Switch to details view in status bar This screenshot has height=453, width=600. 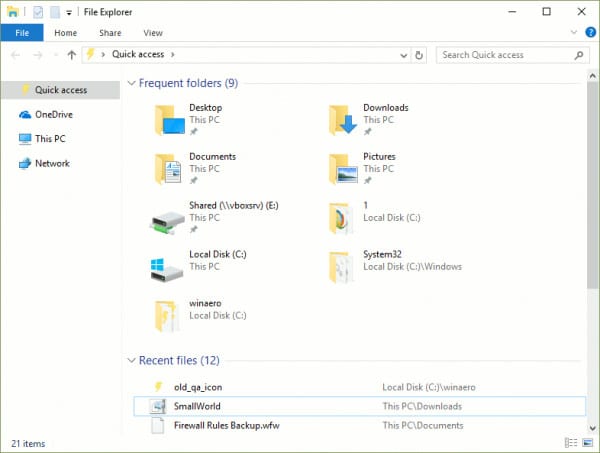coord(571,443)
